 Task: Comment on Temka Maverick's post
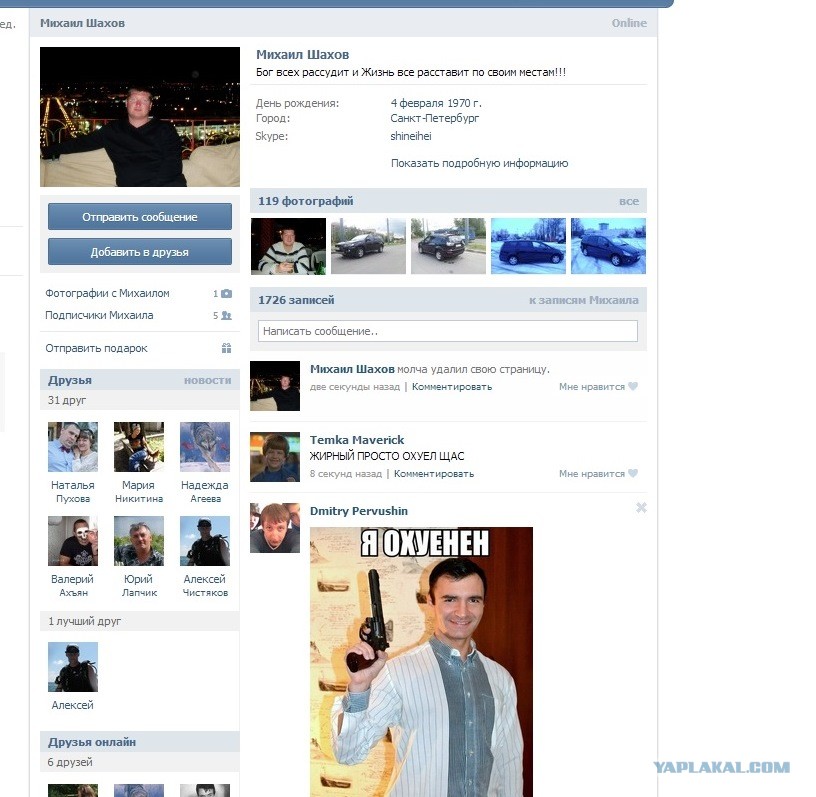click(433, 474)
